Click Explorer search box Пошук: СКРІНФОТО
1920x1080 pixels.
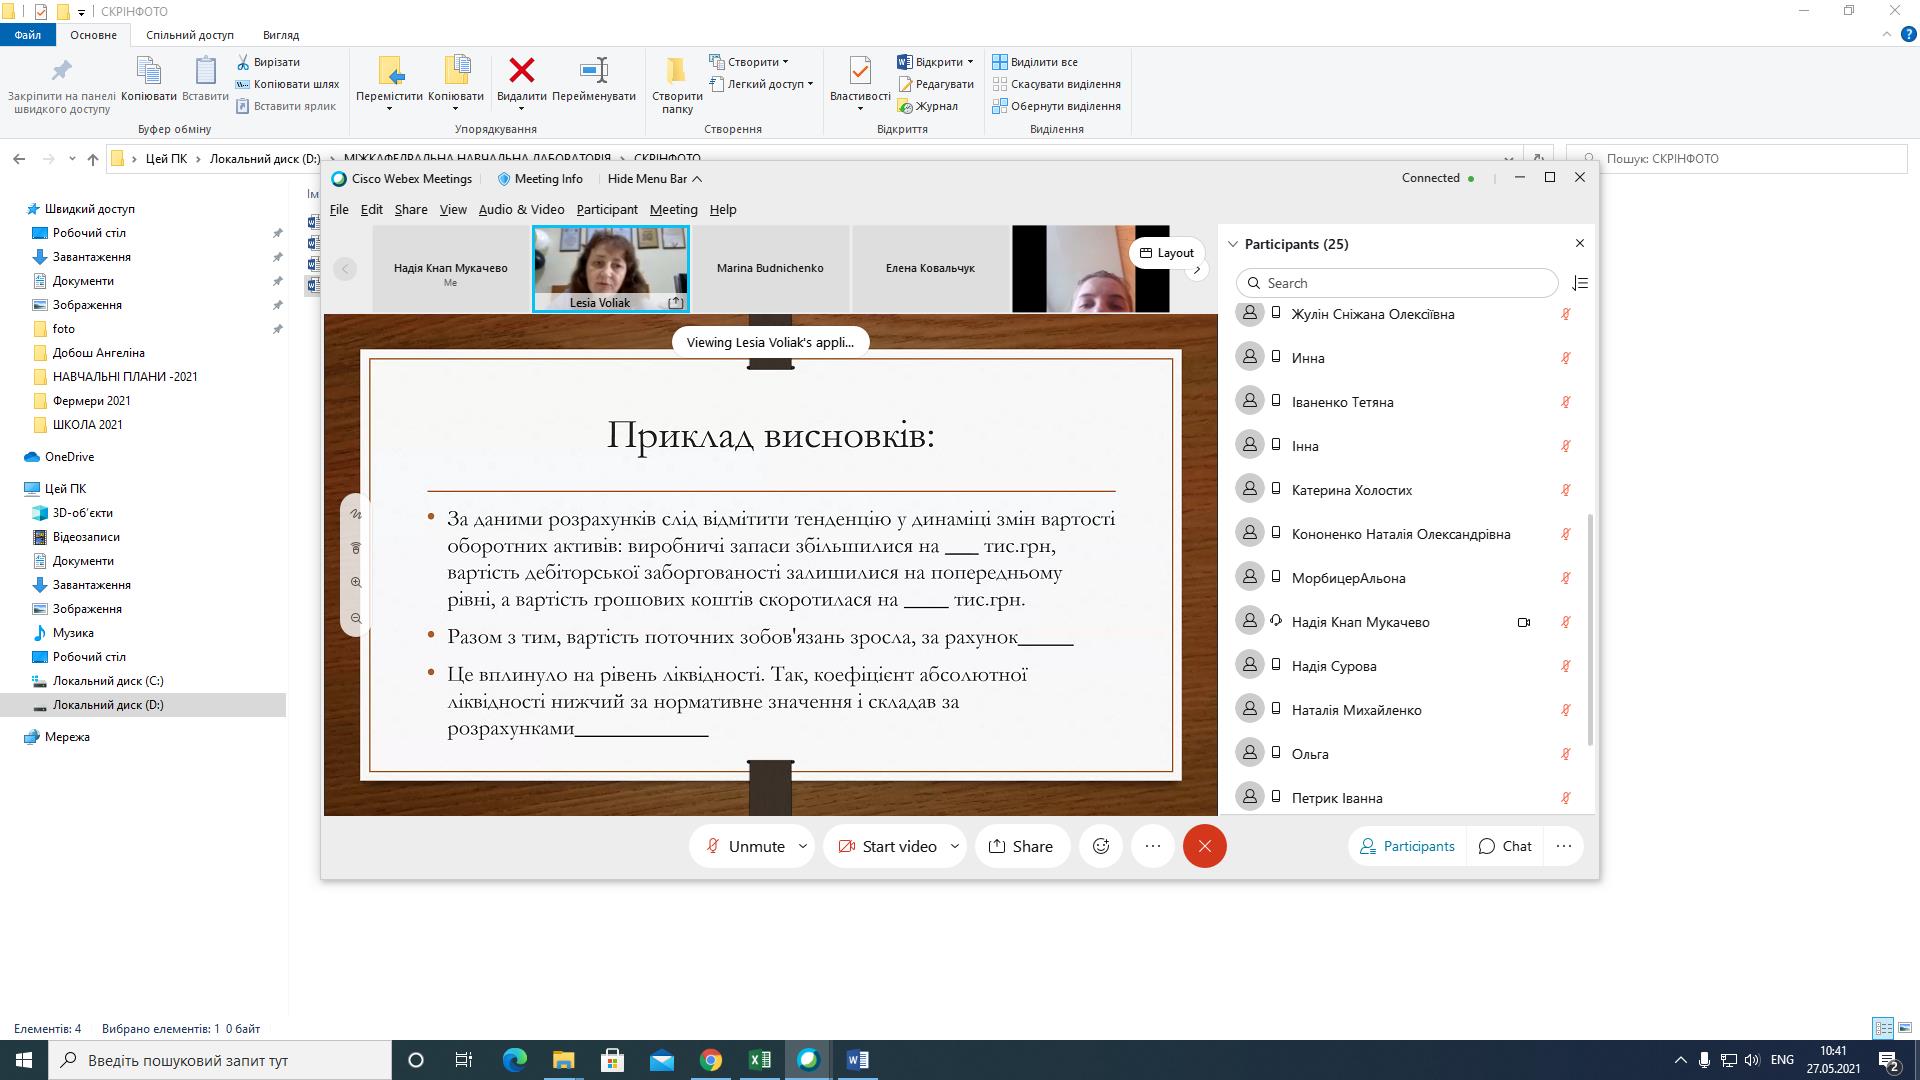pyautogui.click(x=1737, y=158)
